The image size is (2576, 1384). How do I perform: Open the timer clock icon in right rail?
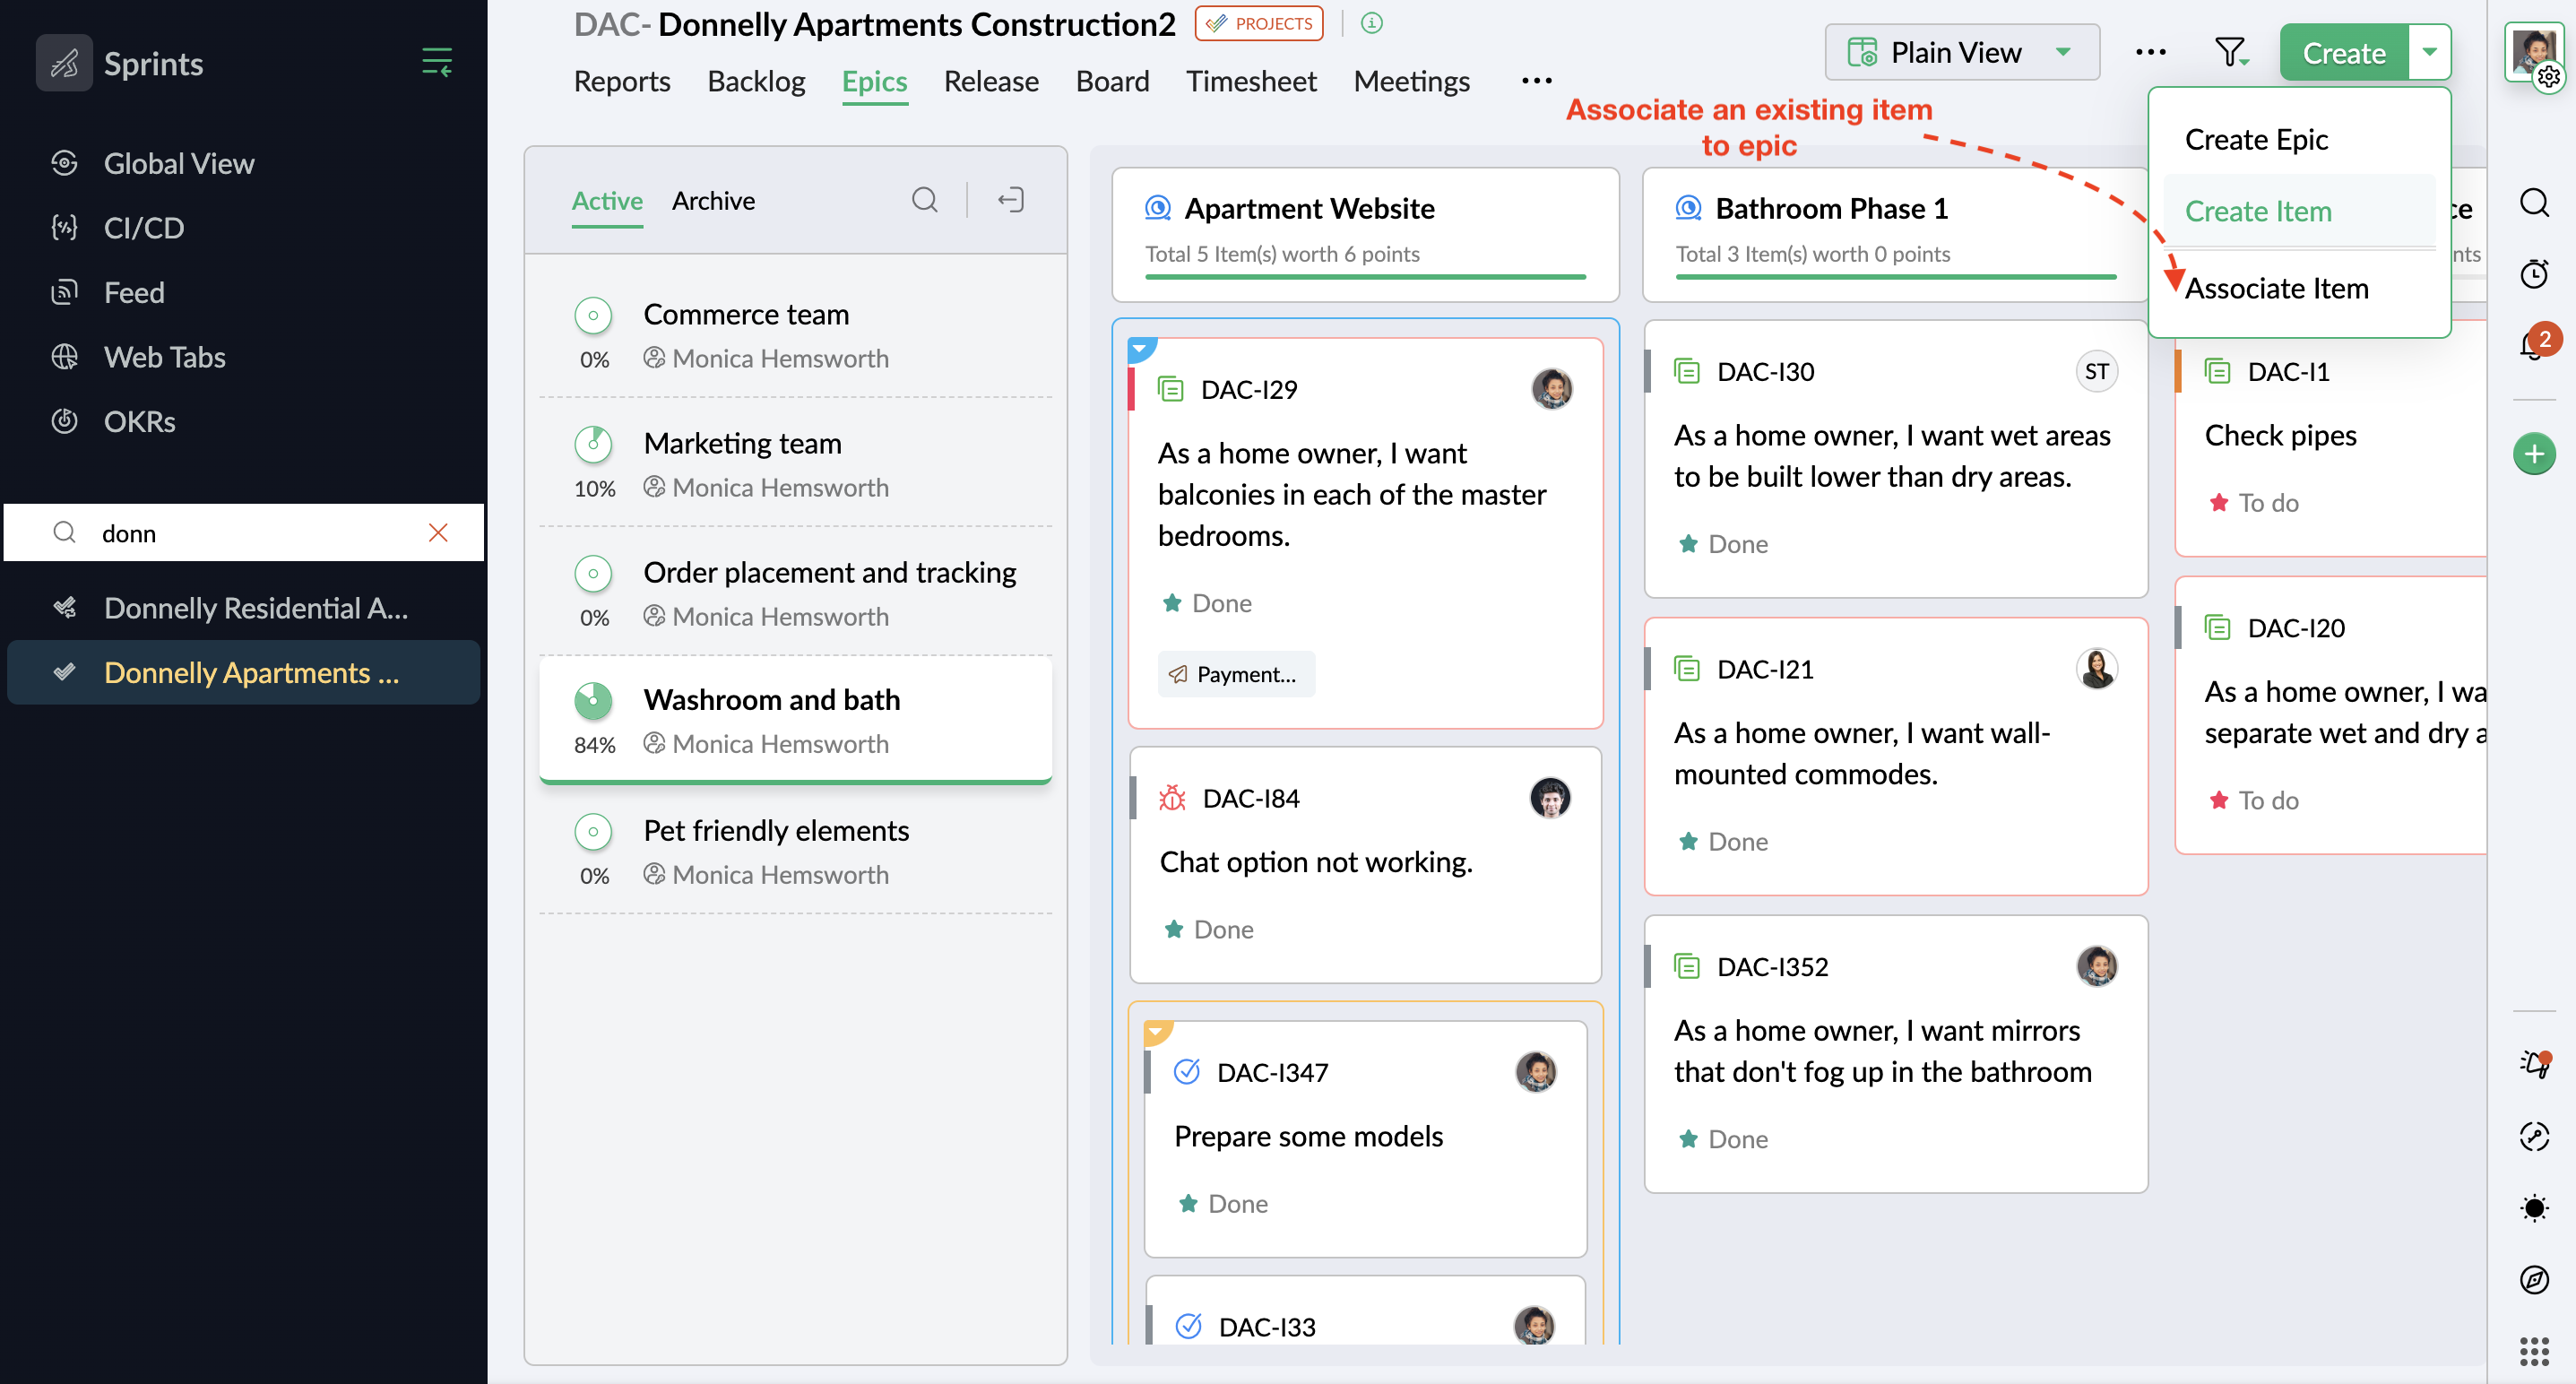[2533, 274]
